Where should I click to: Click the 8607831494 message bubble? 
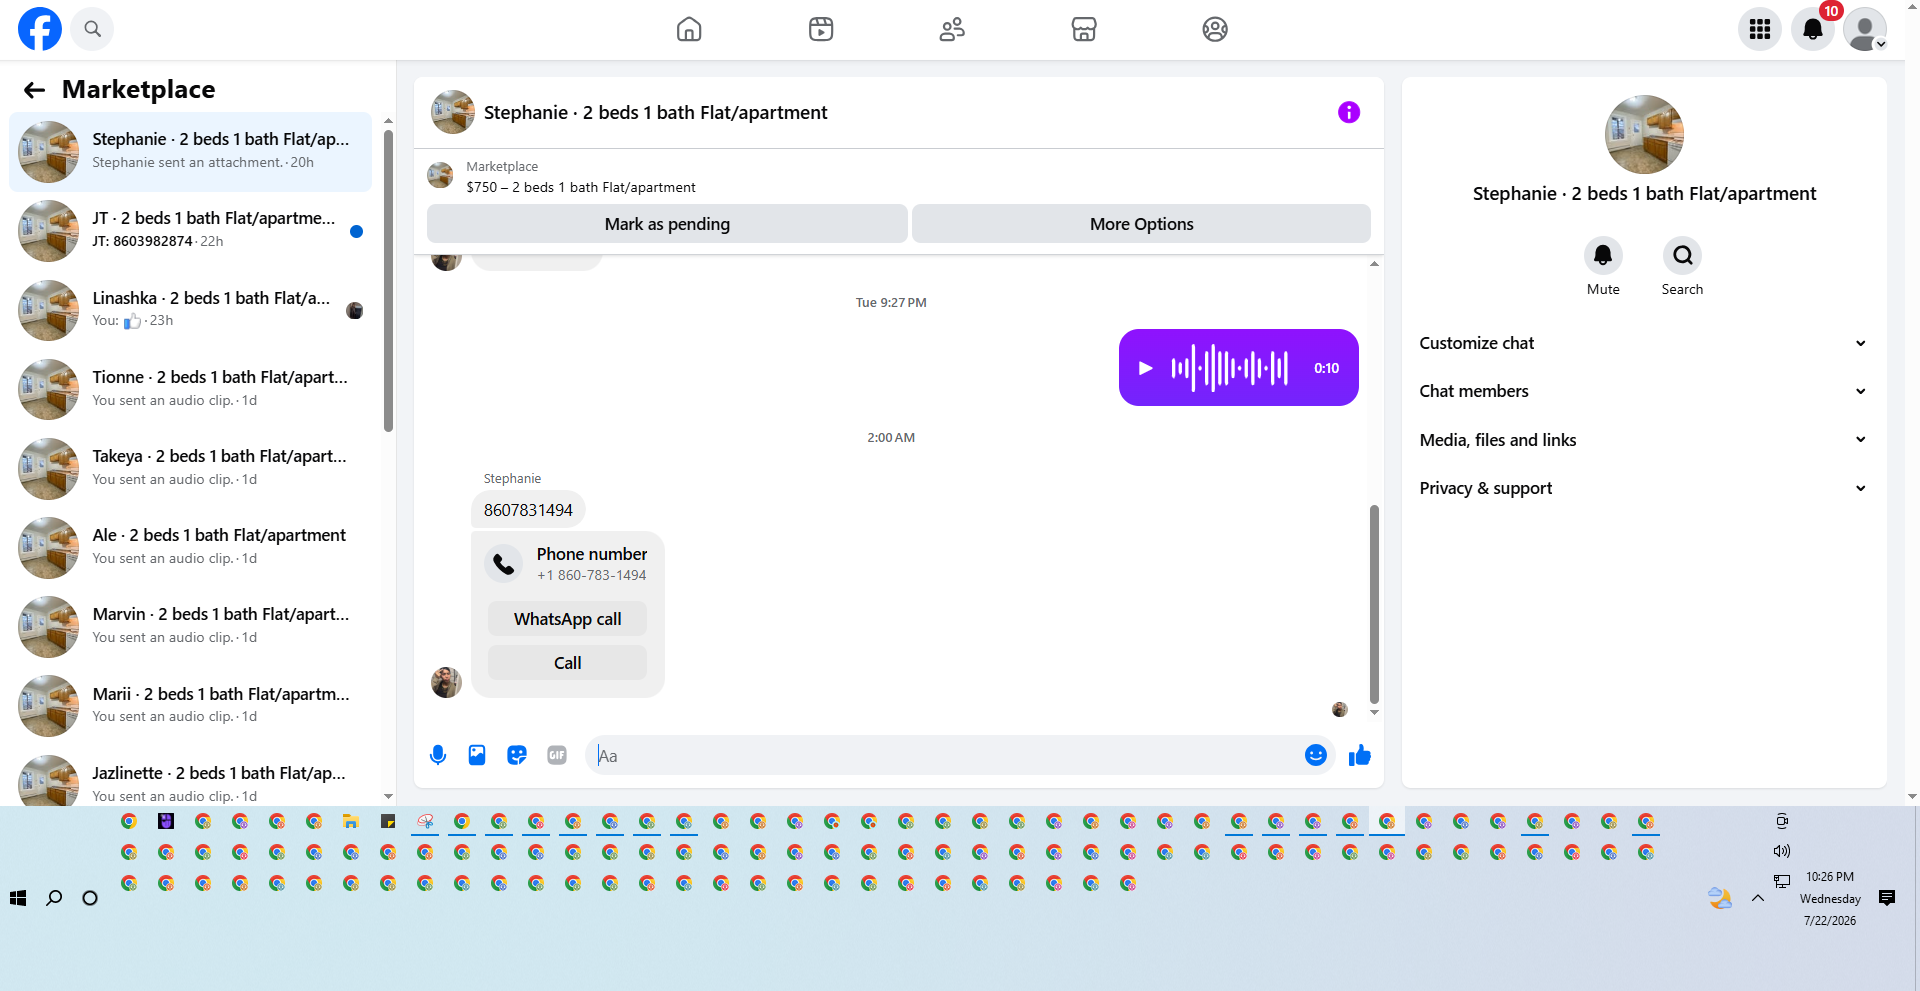[x=528, y=510]
